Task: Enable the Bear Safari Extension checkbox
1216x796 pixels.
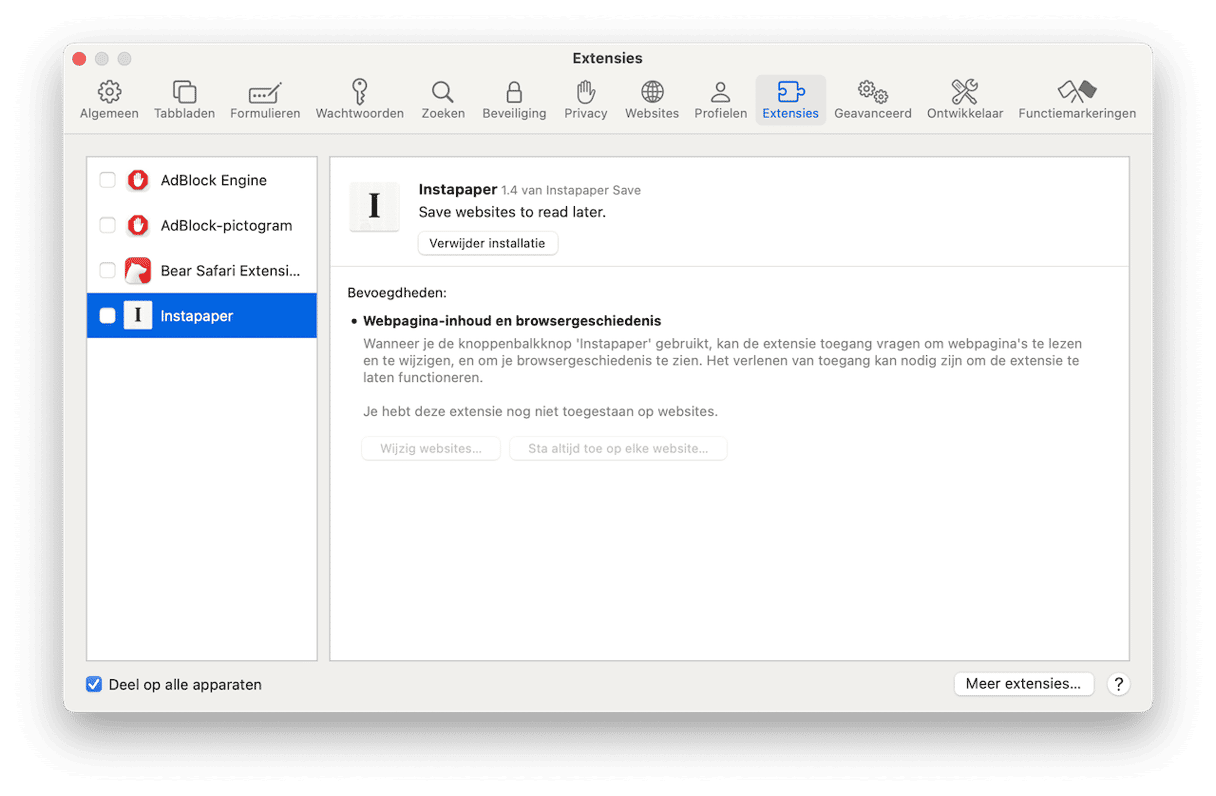Action: click(107, 270)
